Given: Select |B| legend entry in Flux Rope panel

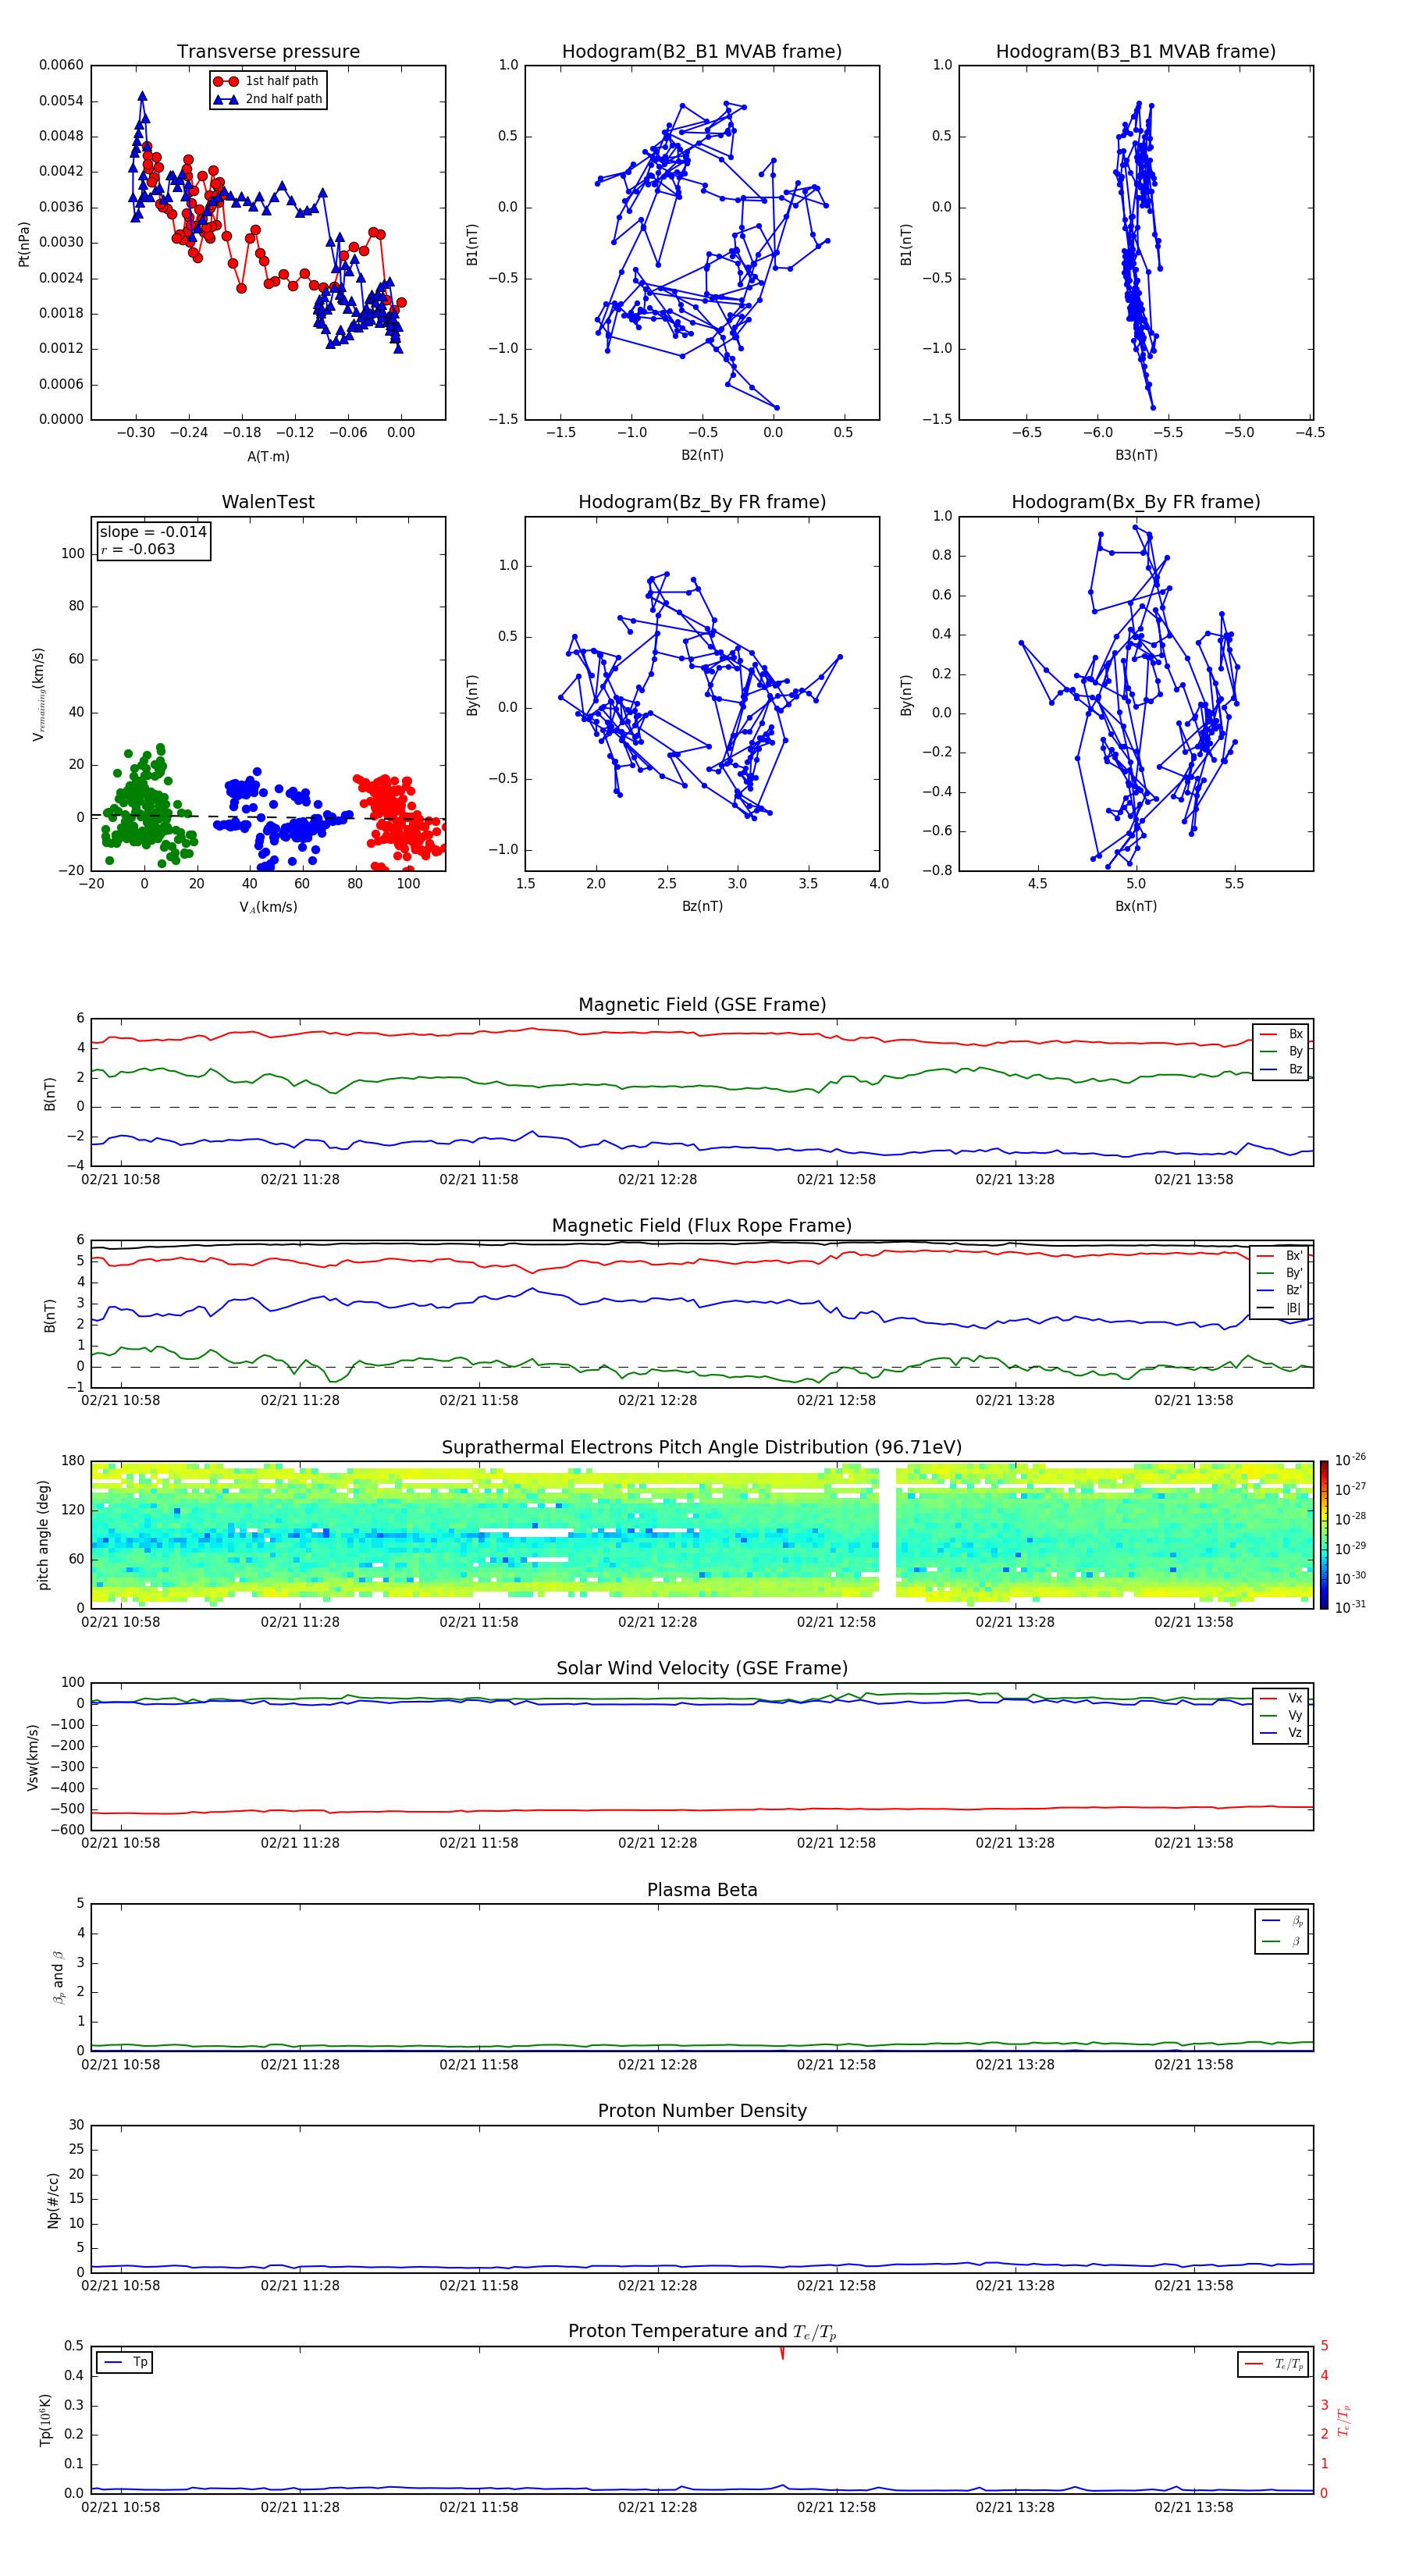Looking at the screenshot, I should pos(1280,1308).
